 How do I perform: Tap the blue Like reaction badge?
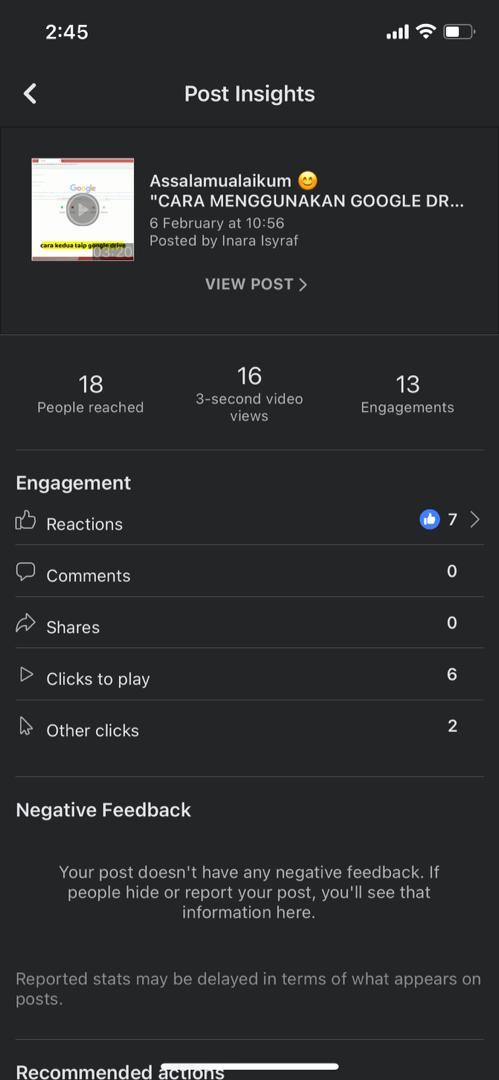[429, 520]
